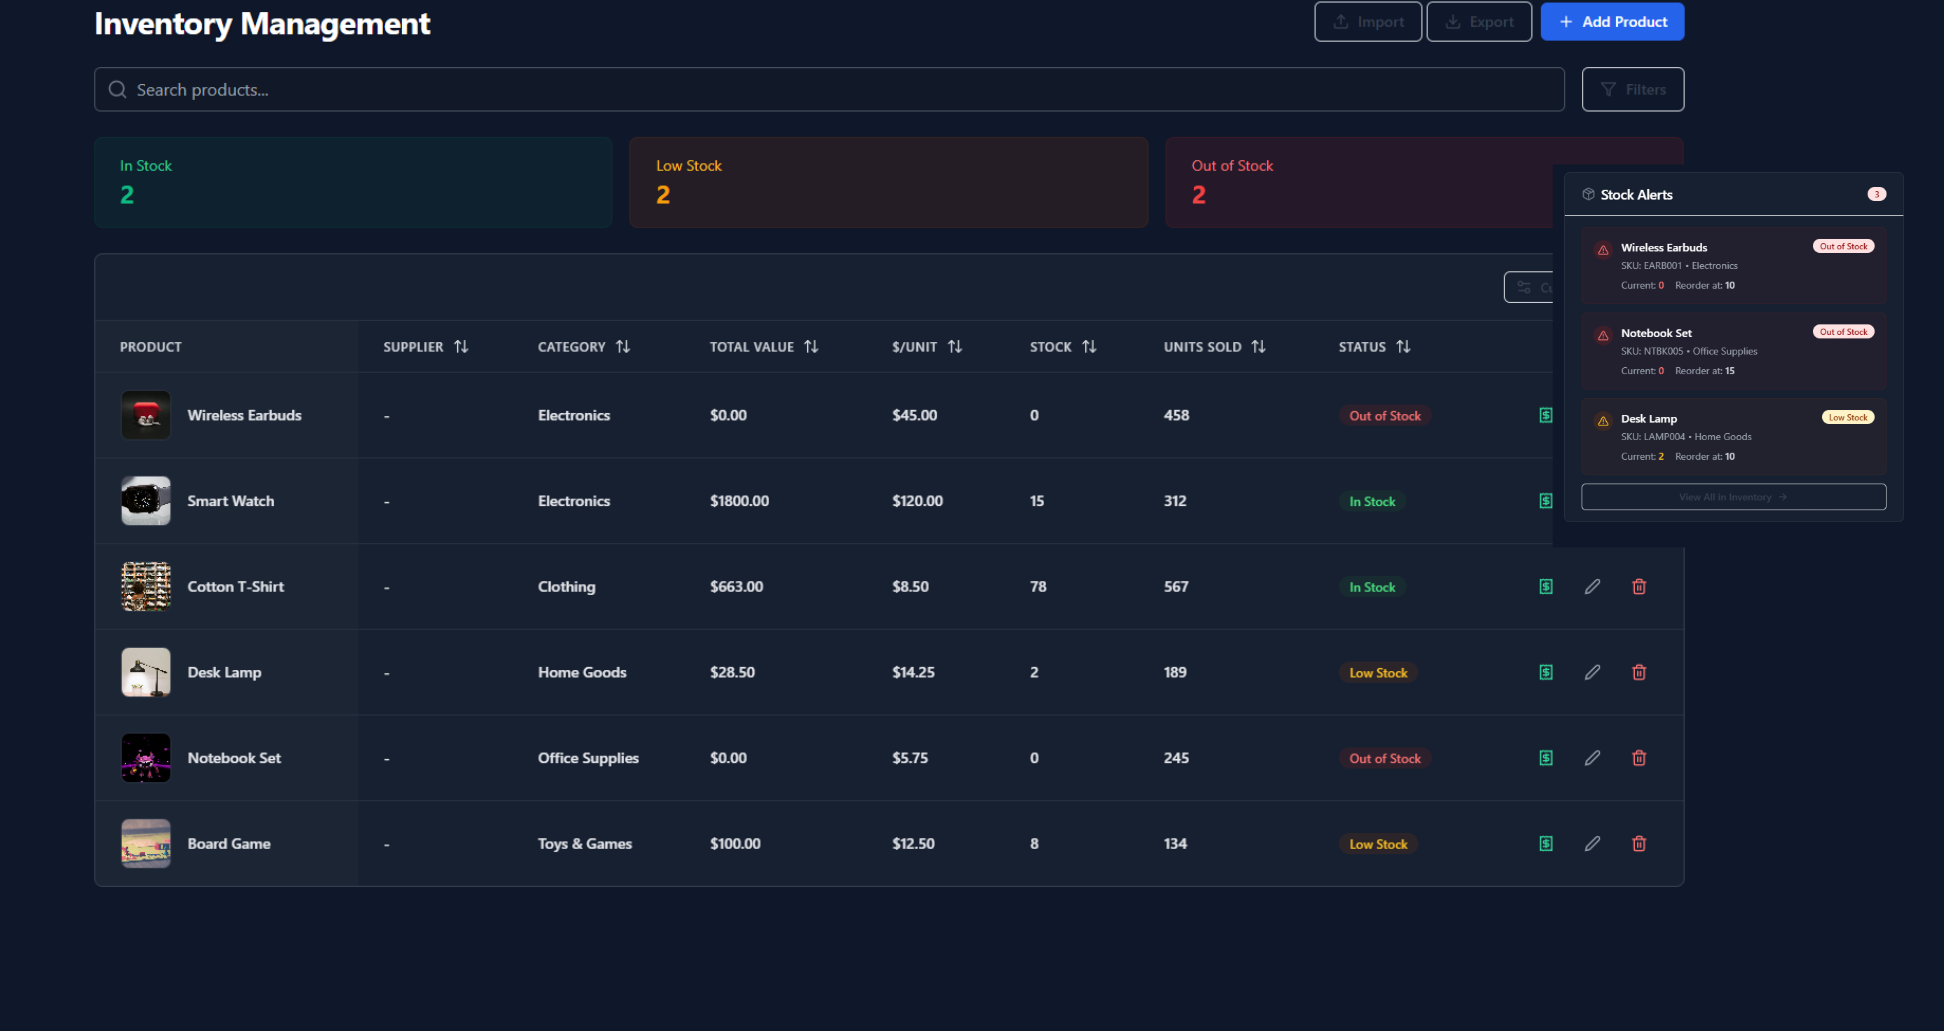Click the green dollar icon on the Smart Watch row
Viewport: 1944px width, 1031px height.
coord(1546,501)
